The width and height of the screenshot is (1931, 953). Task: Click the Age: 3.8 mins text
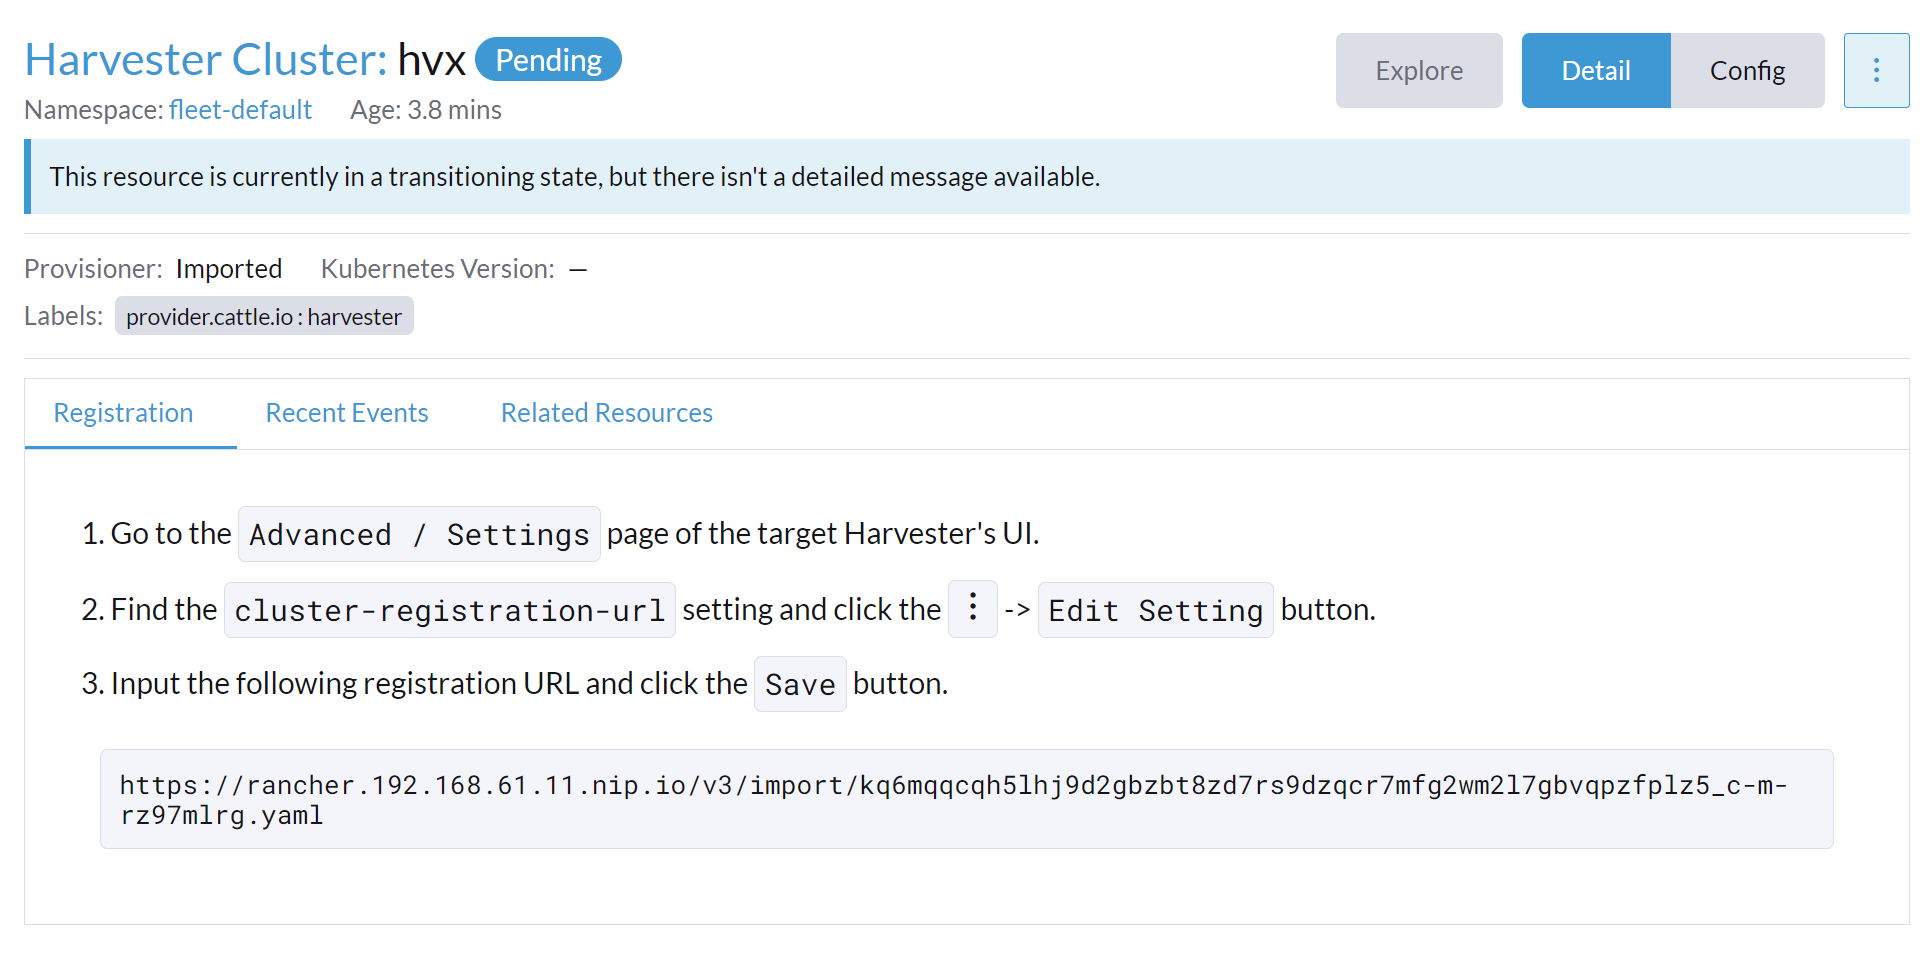click(x=426, y=110)
